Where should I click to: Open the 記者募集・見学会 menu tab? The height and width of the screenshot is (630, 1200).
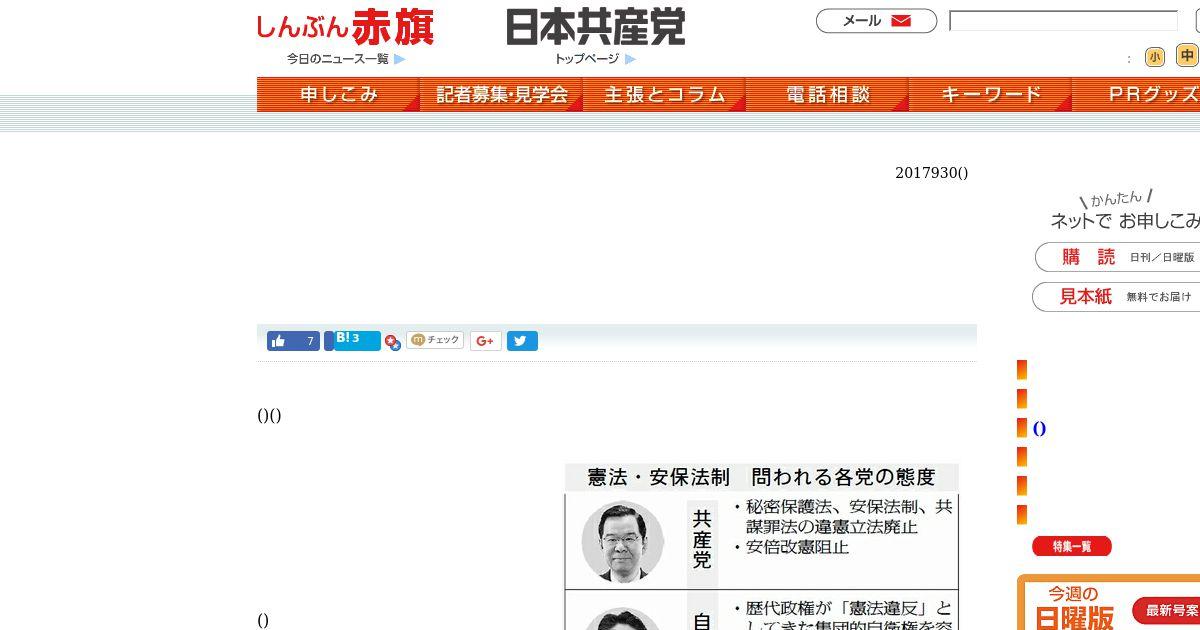point(501,94)
